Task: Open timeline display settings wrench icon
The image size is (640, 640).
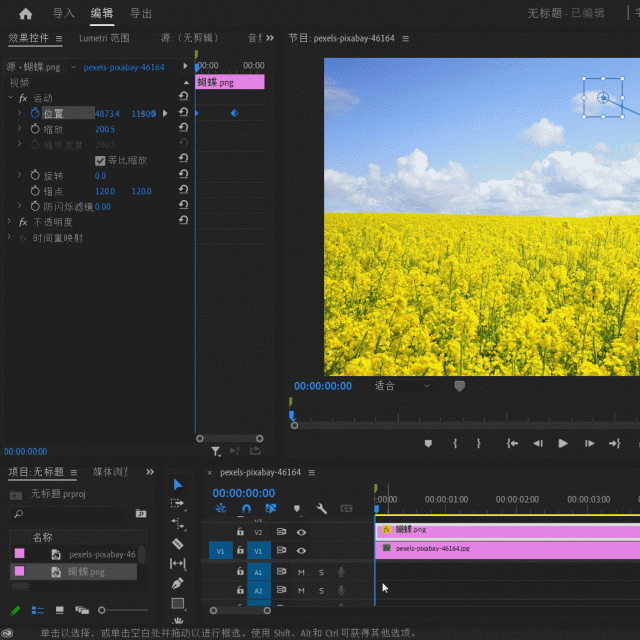Action: [x=322, y=509]
